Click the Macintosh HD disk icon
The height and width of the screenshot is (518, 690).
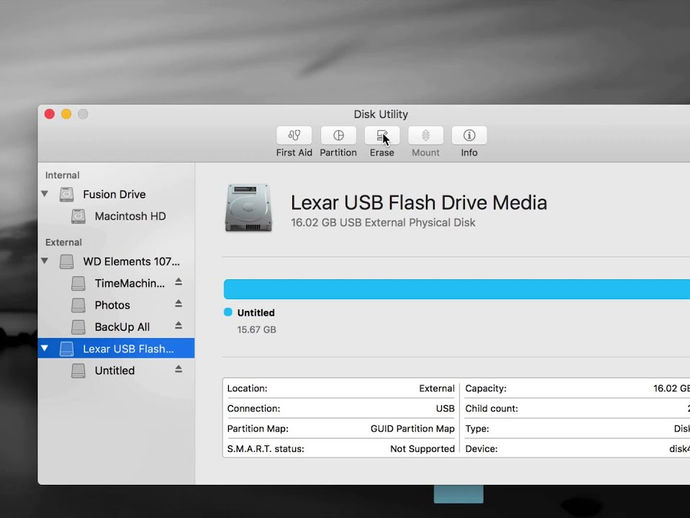(x=78, y=216)
